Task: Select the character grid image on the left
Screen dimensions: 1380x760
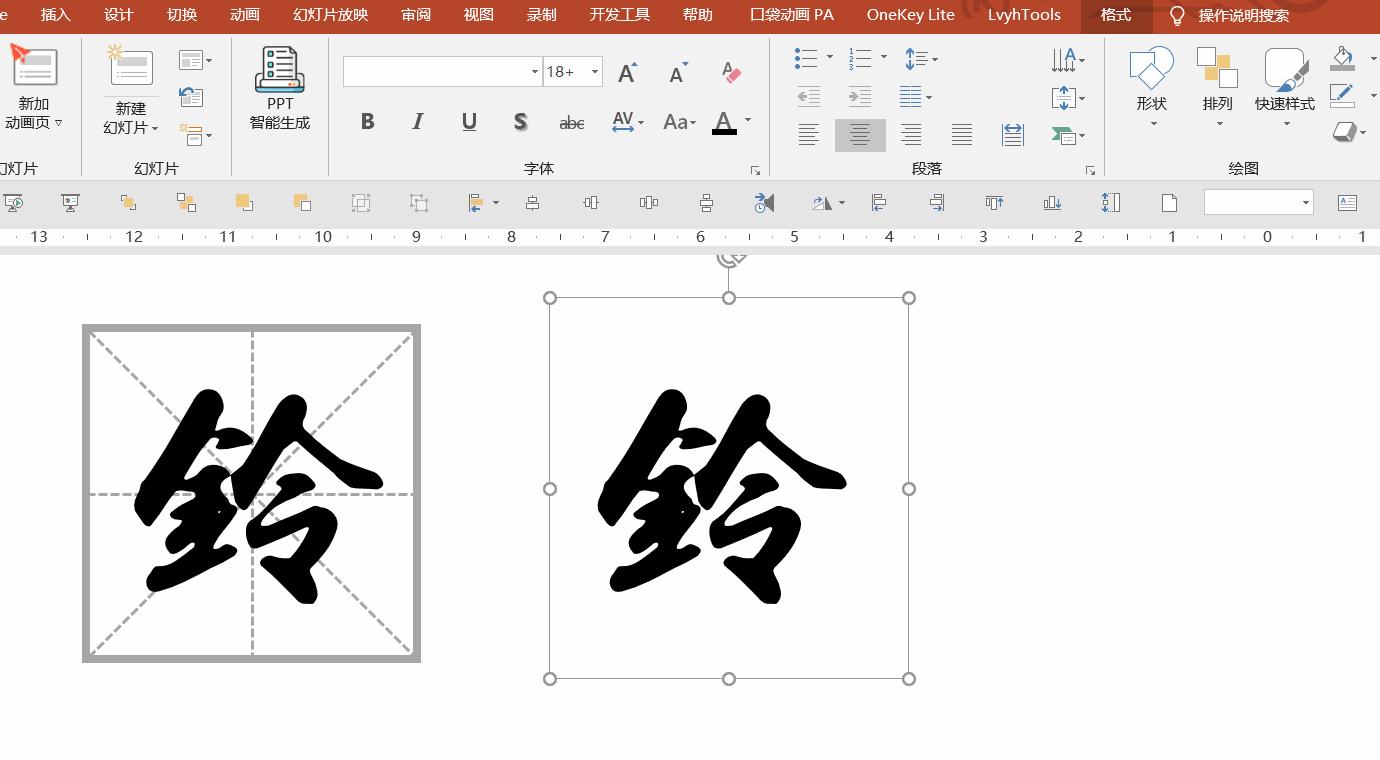Action: (x=251, y=492)
